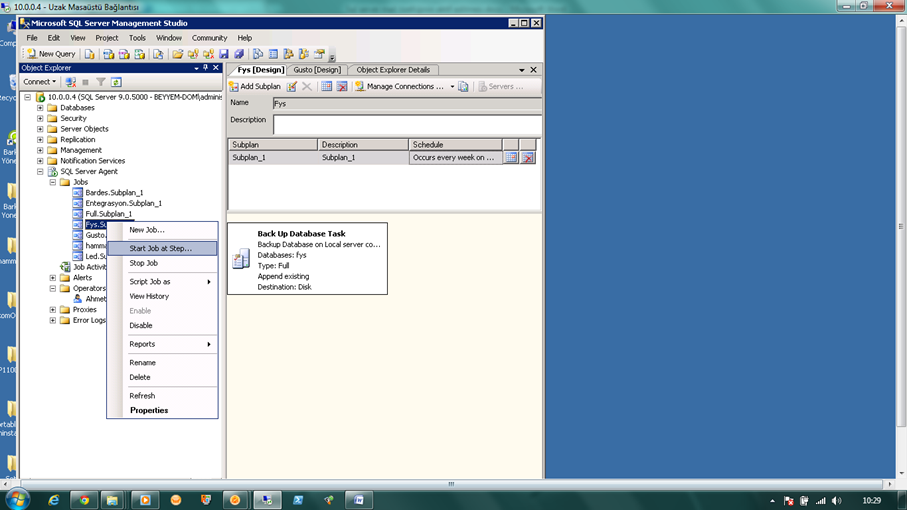This screenshot has height=510, width=907.
Task: Open the Tools menu
Action: (137, 38)
